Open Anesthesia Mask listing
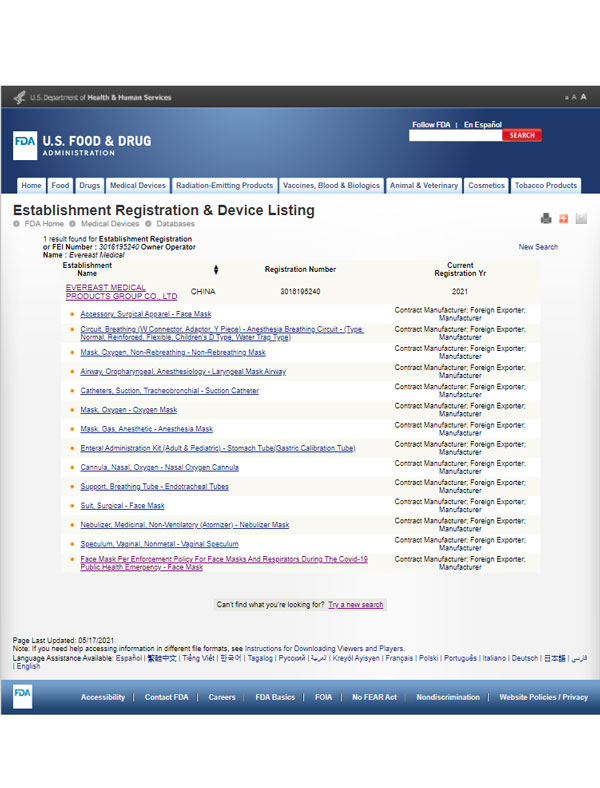600x788 pixels. 146,429
